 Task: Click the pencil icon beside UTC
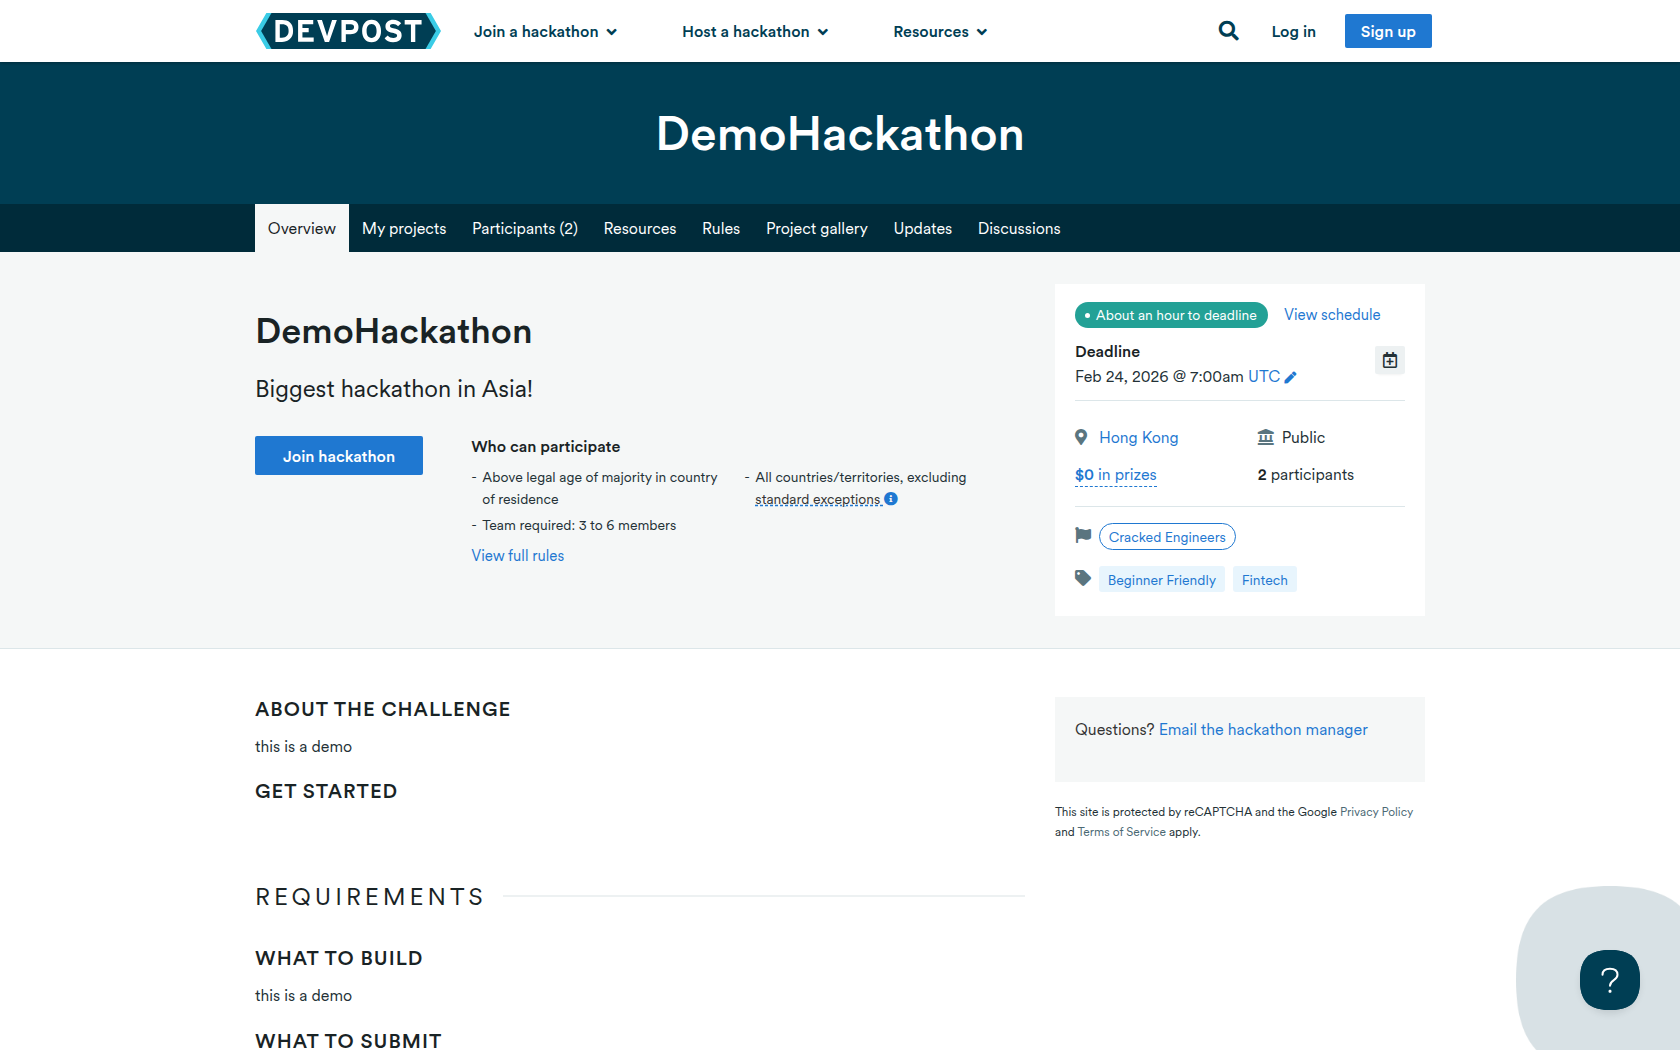[x=1291, y=377]
